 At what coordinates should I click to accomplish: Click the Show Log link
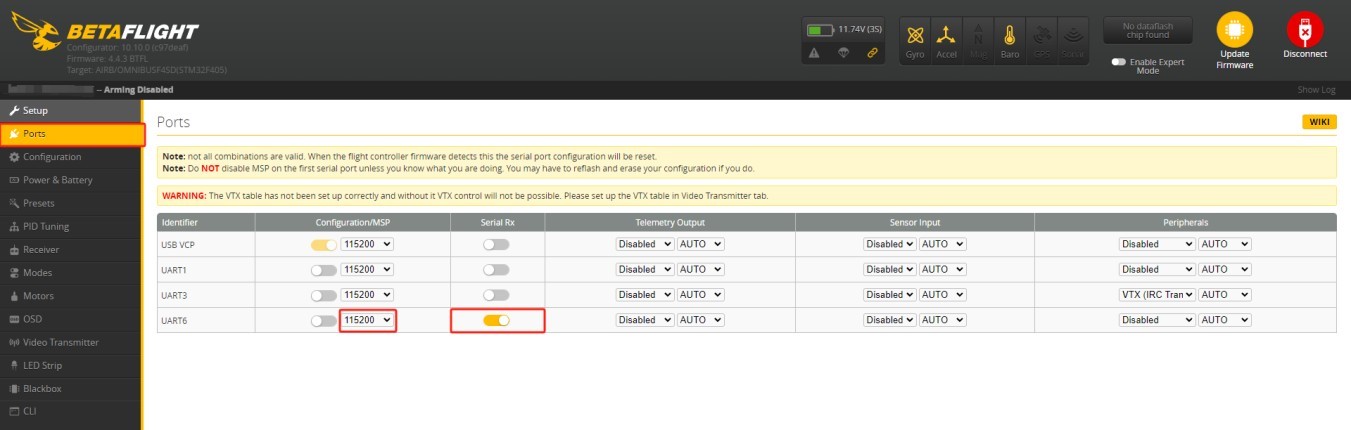(x=1315, y=90)
